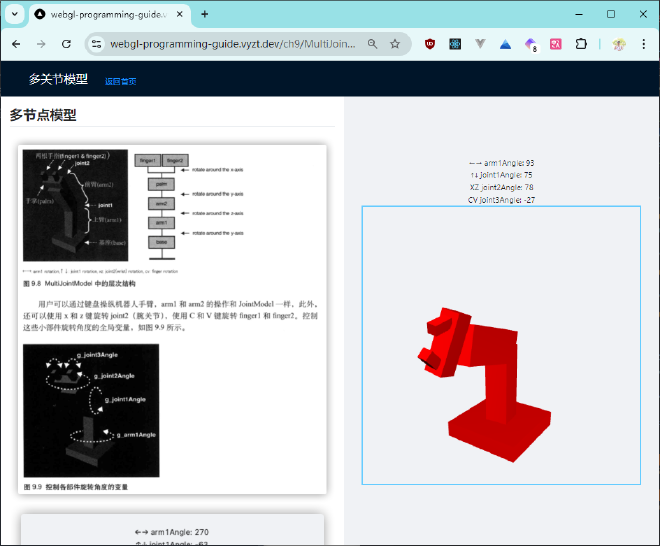Open the blue triangle extension icon
The width and height of the screenshot is (660, 546).
pyautogui.click(x=506, y=44)
